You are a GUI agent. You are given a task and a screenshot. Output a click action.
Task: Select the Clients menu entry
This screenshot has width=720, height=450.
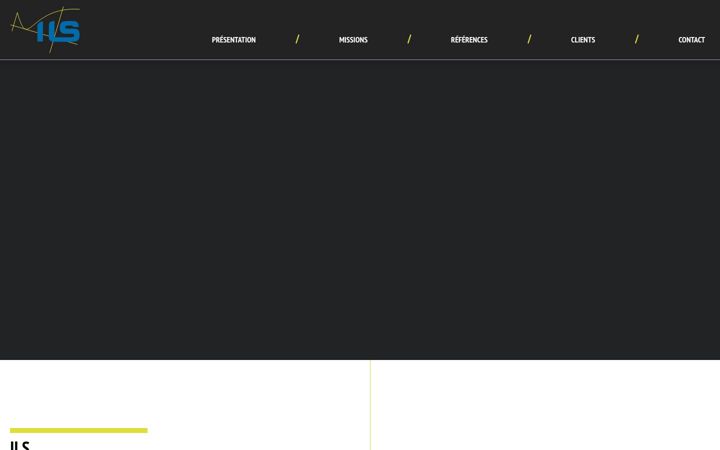[583, 40]
